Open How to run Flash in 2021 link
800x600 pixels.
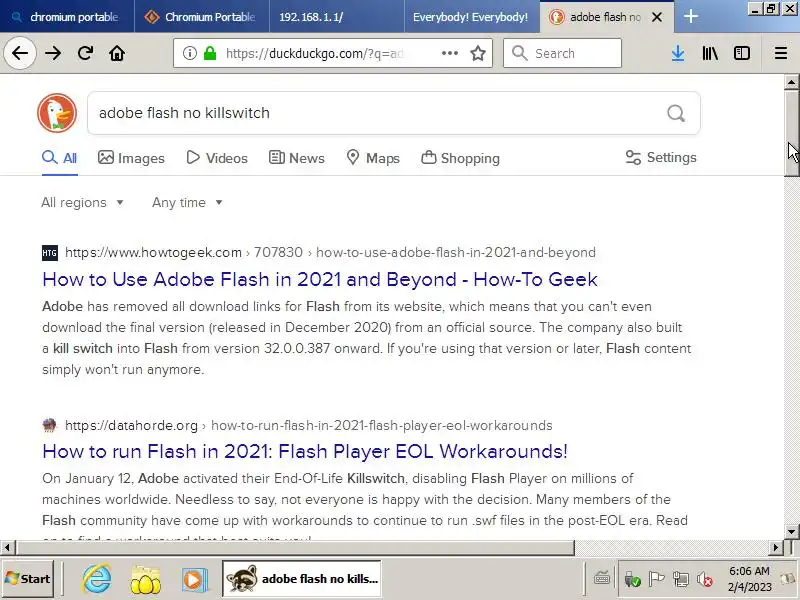tap(305, 452)
